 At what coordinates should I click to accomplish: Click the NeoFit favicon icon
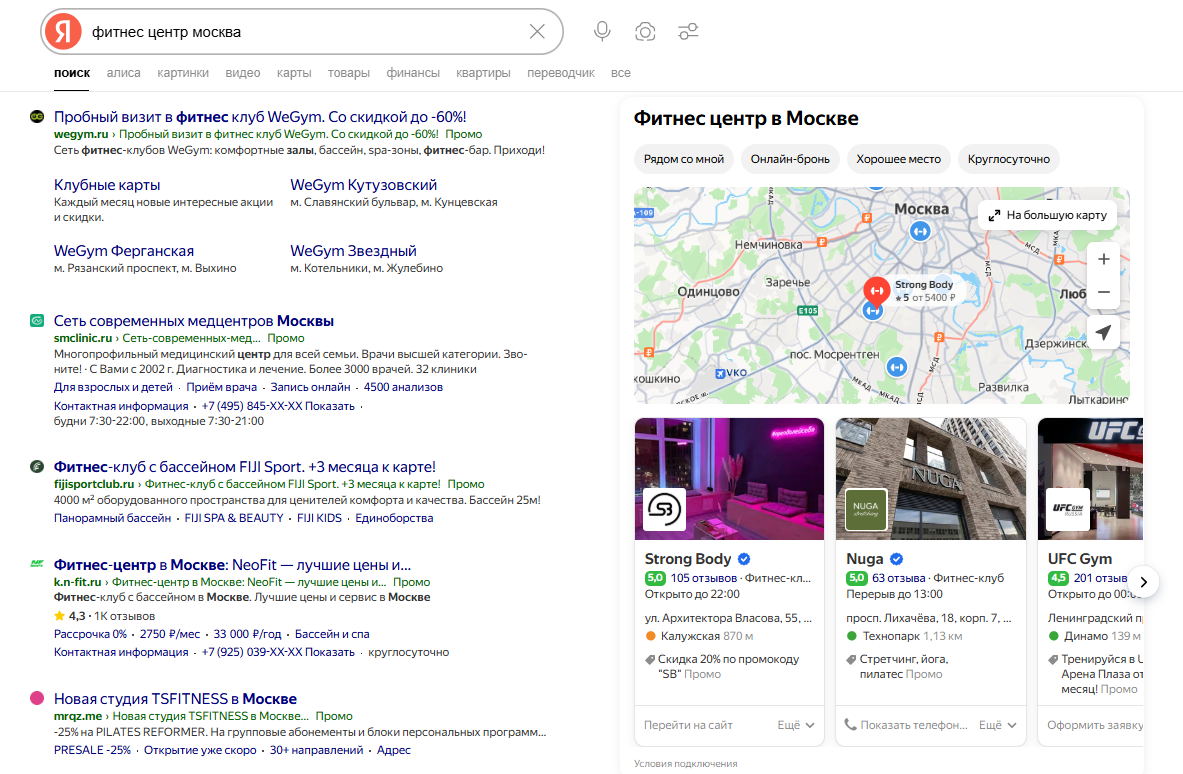pyautogui.click(x=36, y=564)
